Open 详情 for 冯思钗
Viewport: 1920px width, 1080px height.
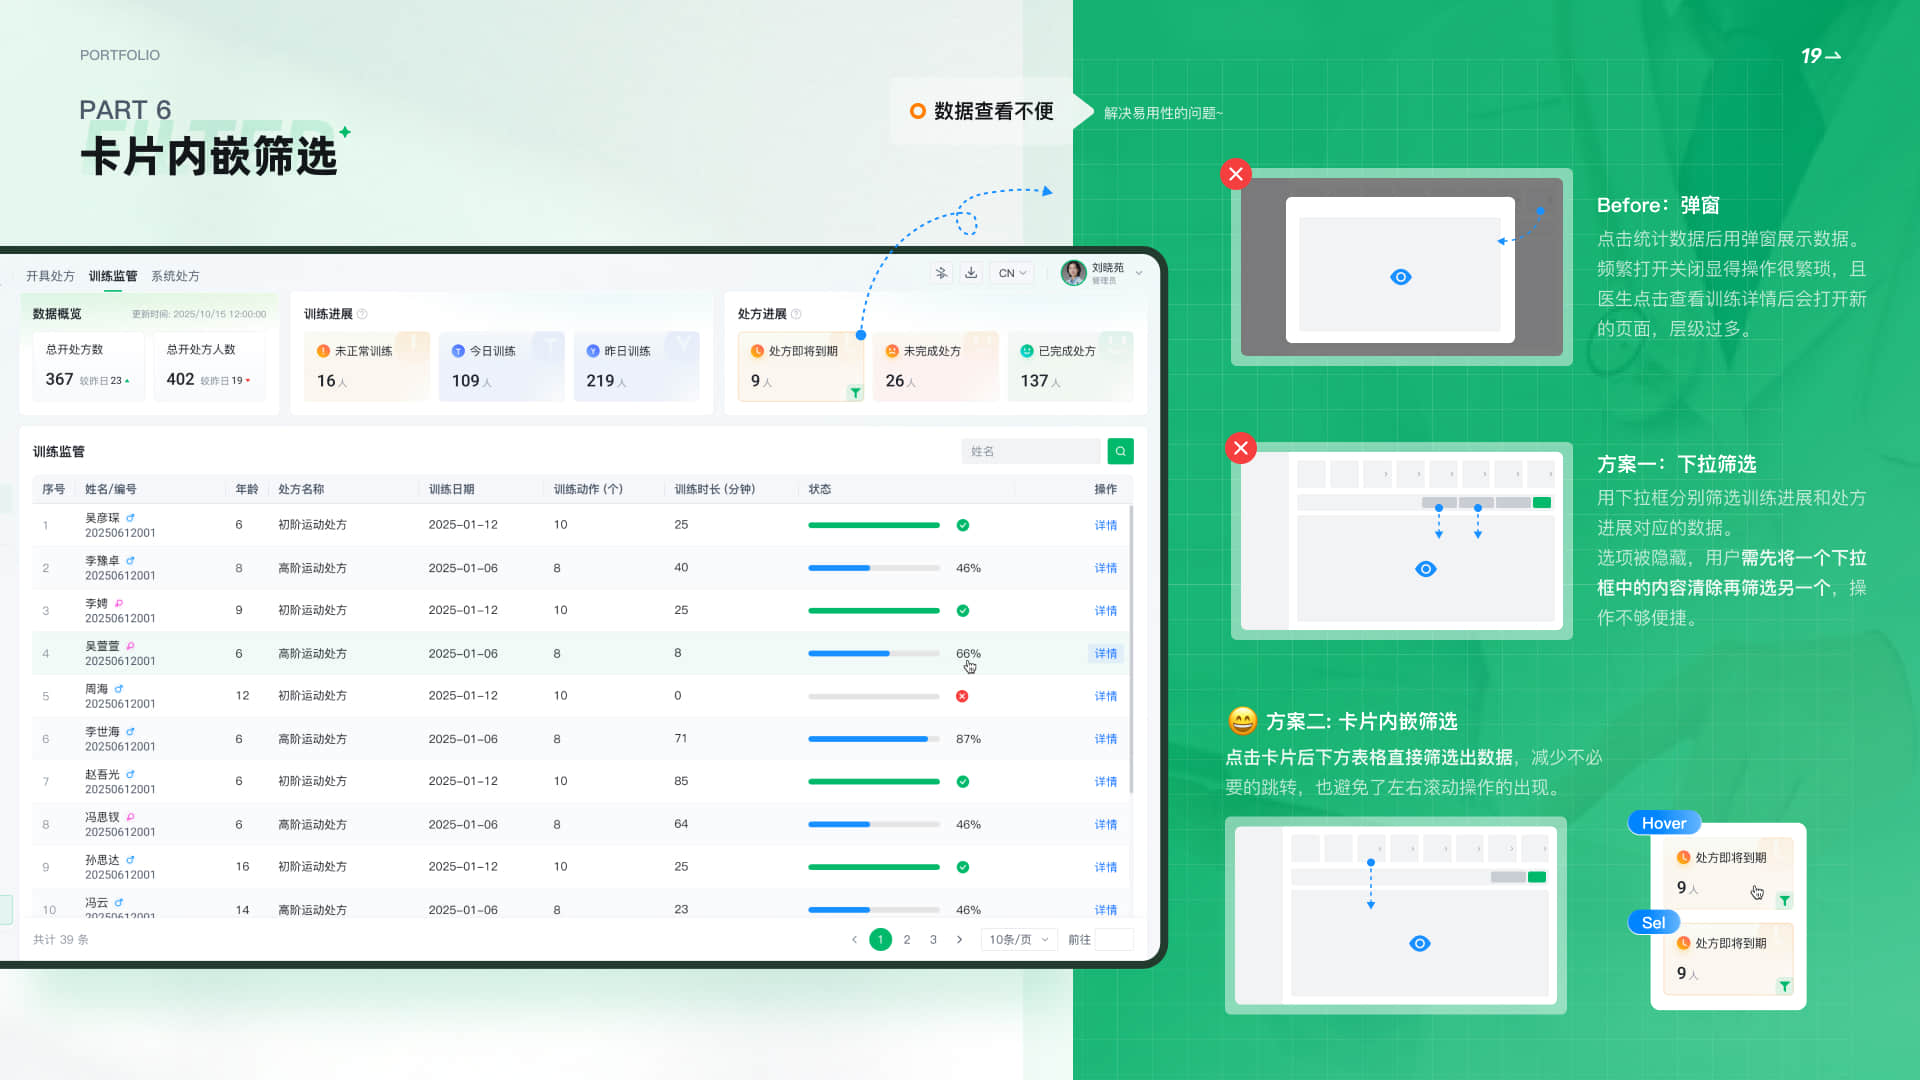click(1105, 825)
